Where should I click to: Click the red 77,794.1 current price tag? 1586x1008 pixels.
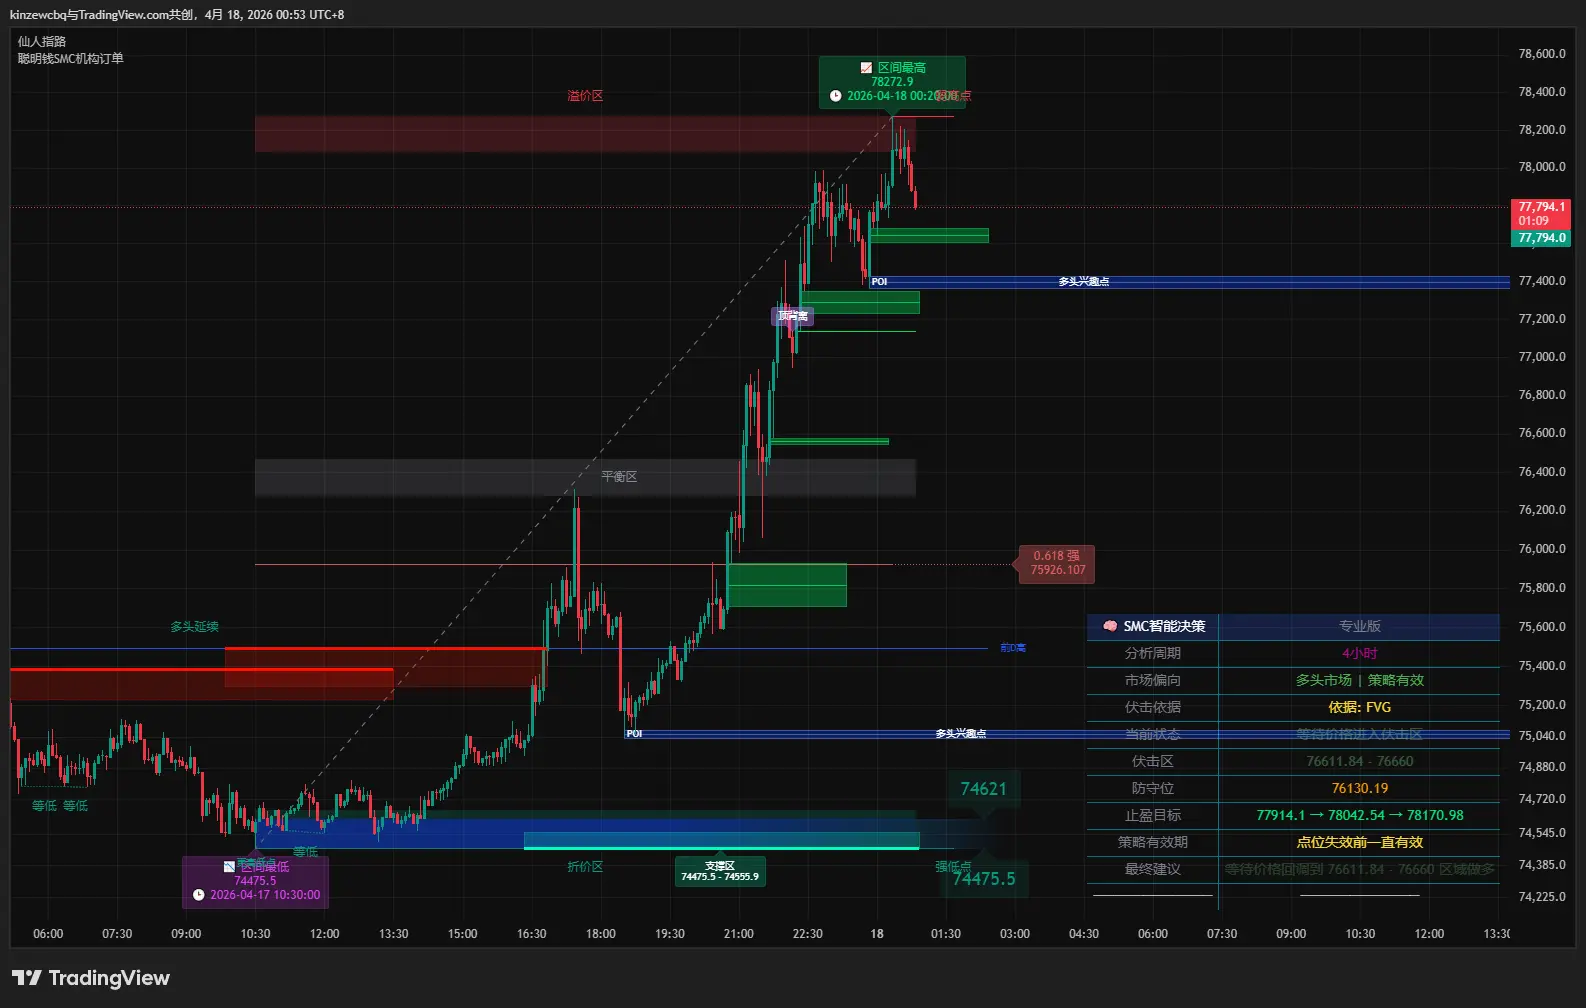(1541, 214)
